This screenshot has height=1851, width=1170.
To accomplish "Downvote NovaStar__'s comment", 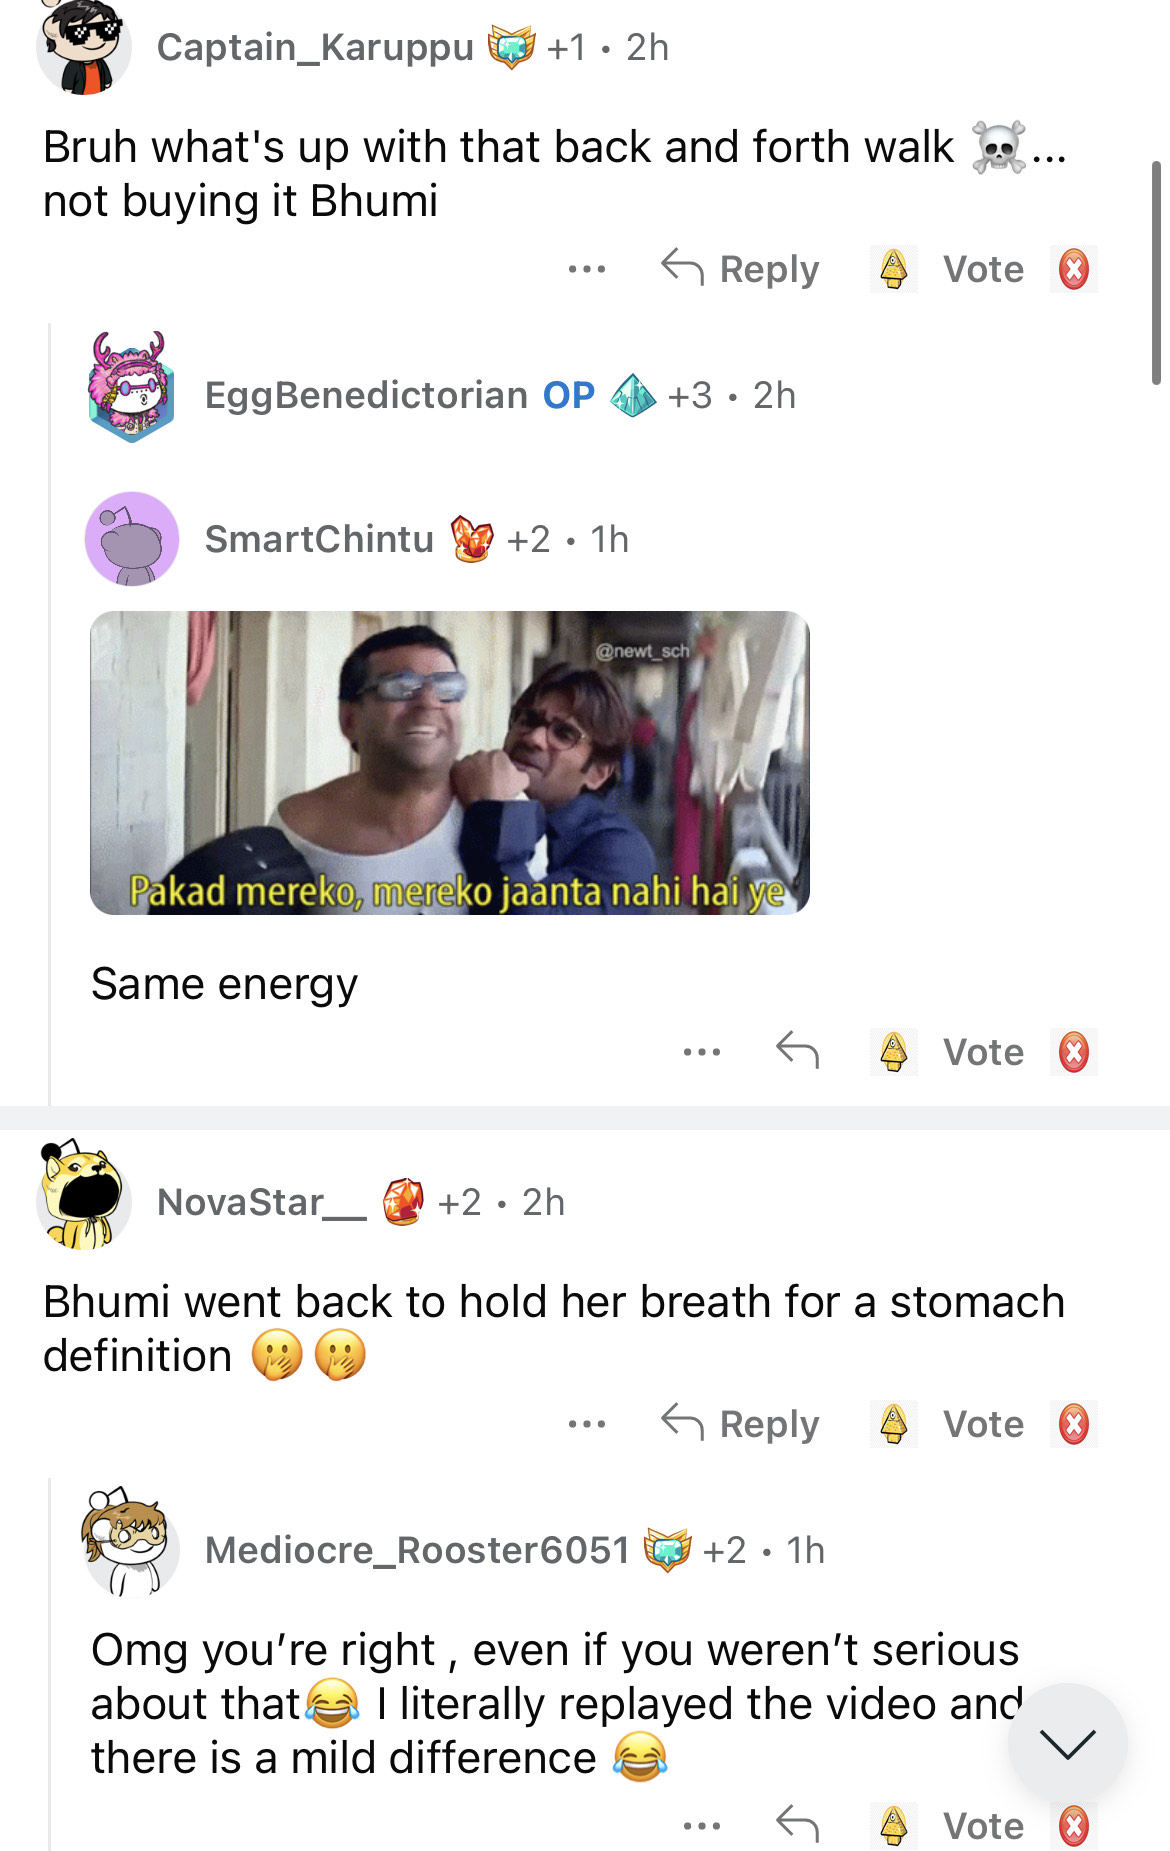I will tap(1074, 1424).
